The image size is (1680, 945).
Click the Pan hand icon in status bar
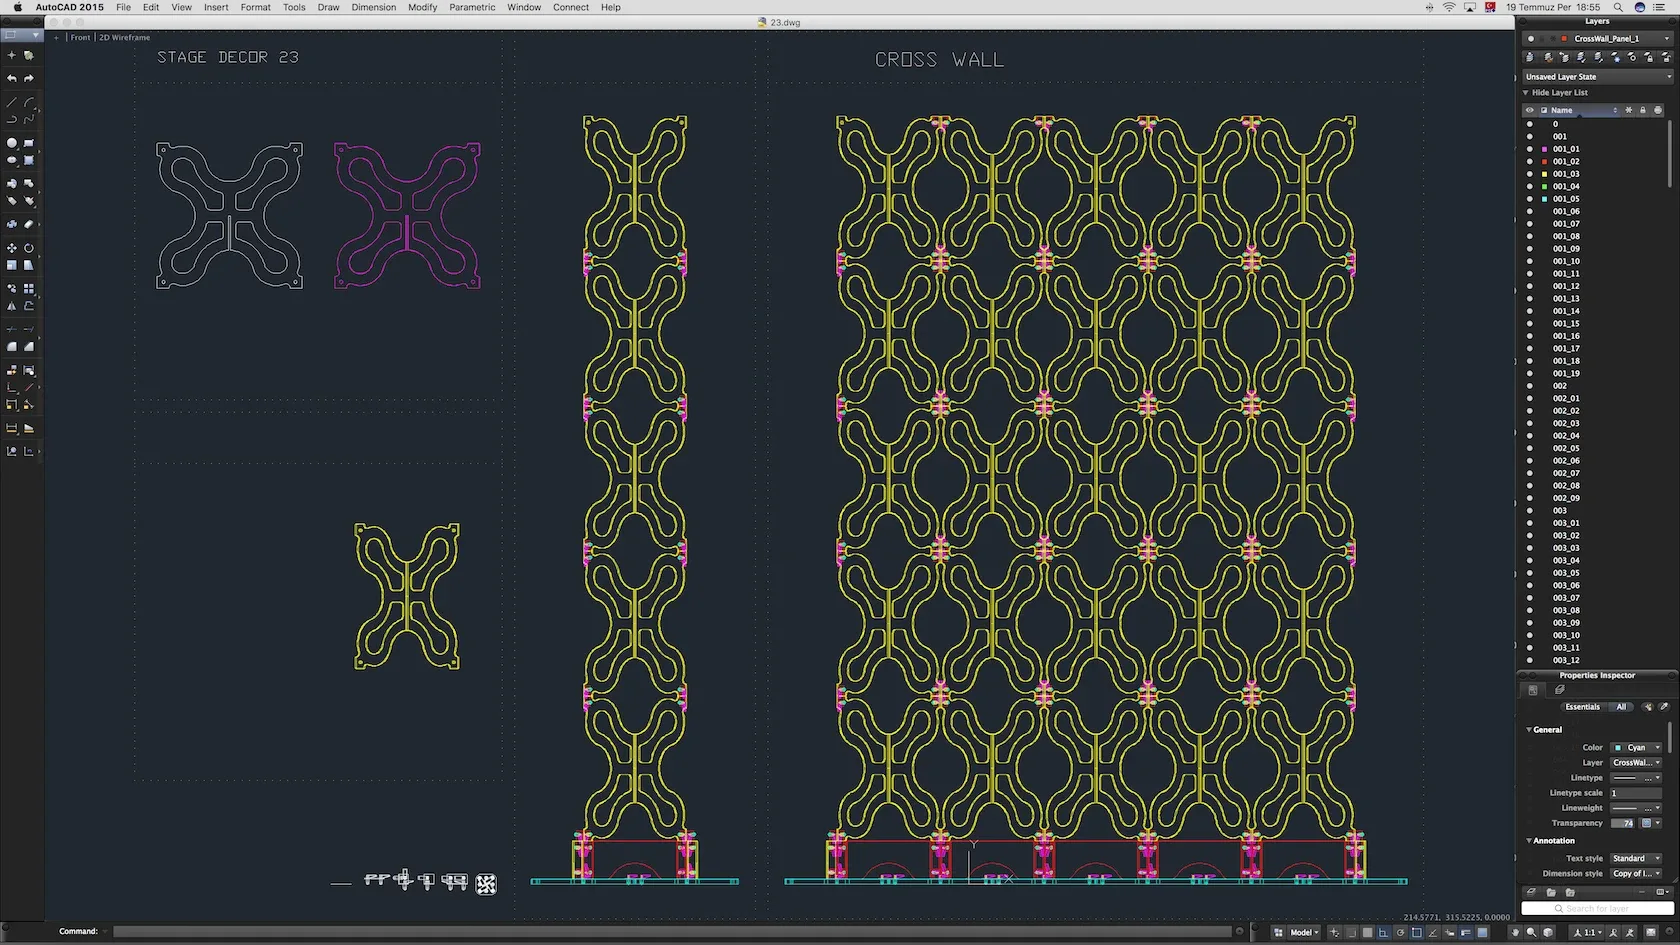pyautogui.click(x=1515, y=932)
